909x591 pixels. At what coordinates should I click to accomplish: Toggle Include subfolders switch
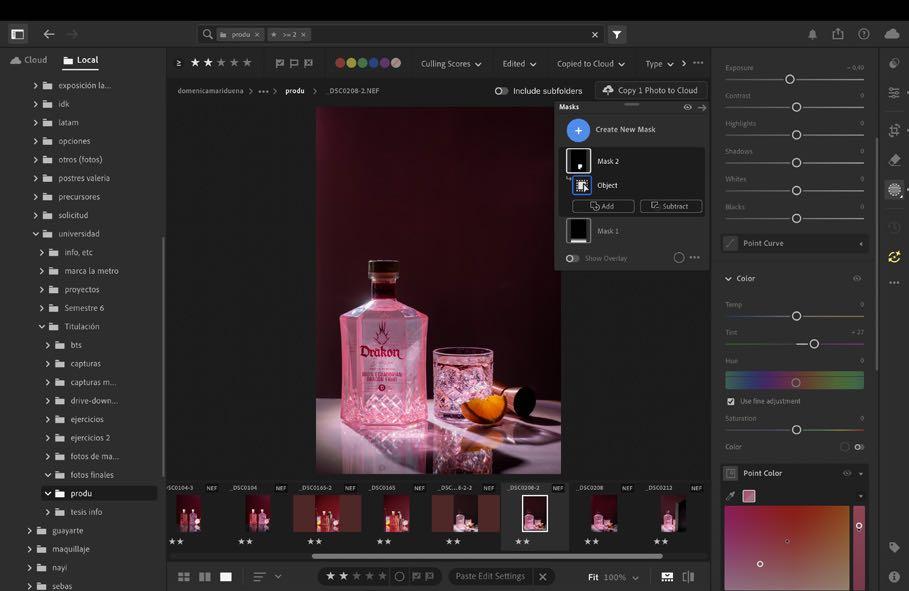(501, 91)
